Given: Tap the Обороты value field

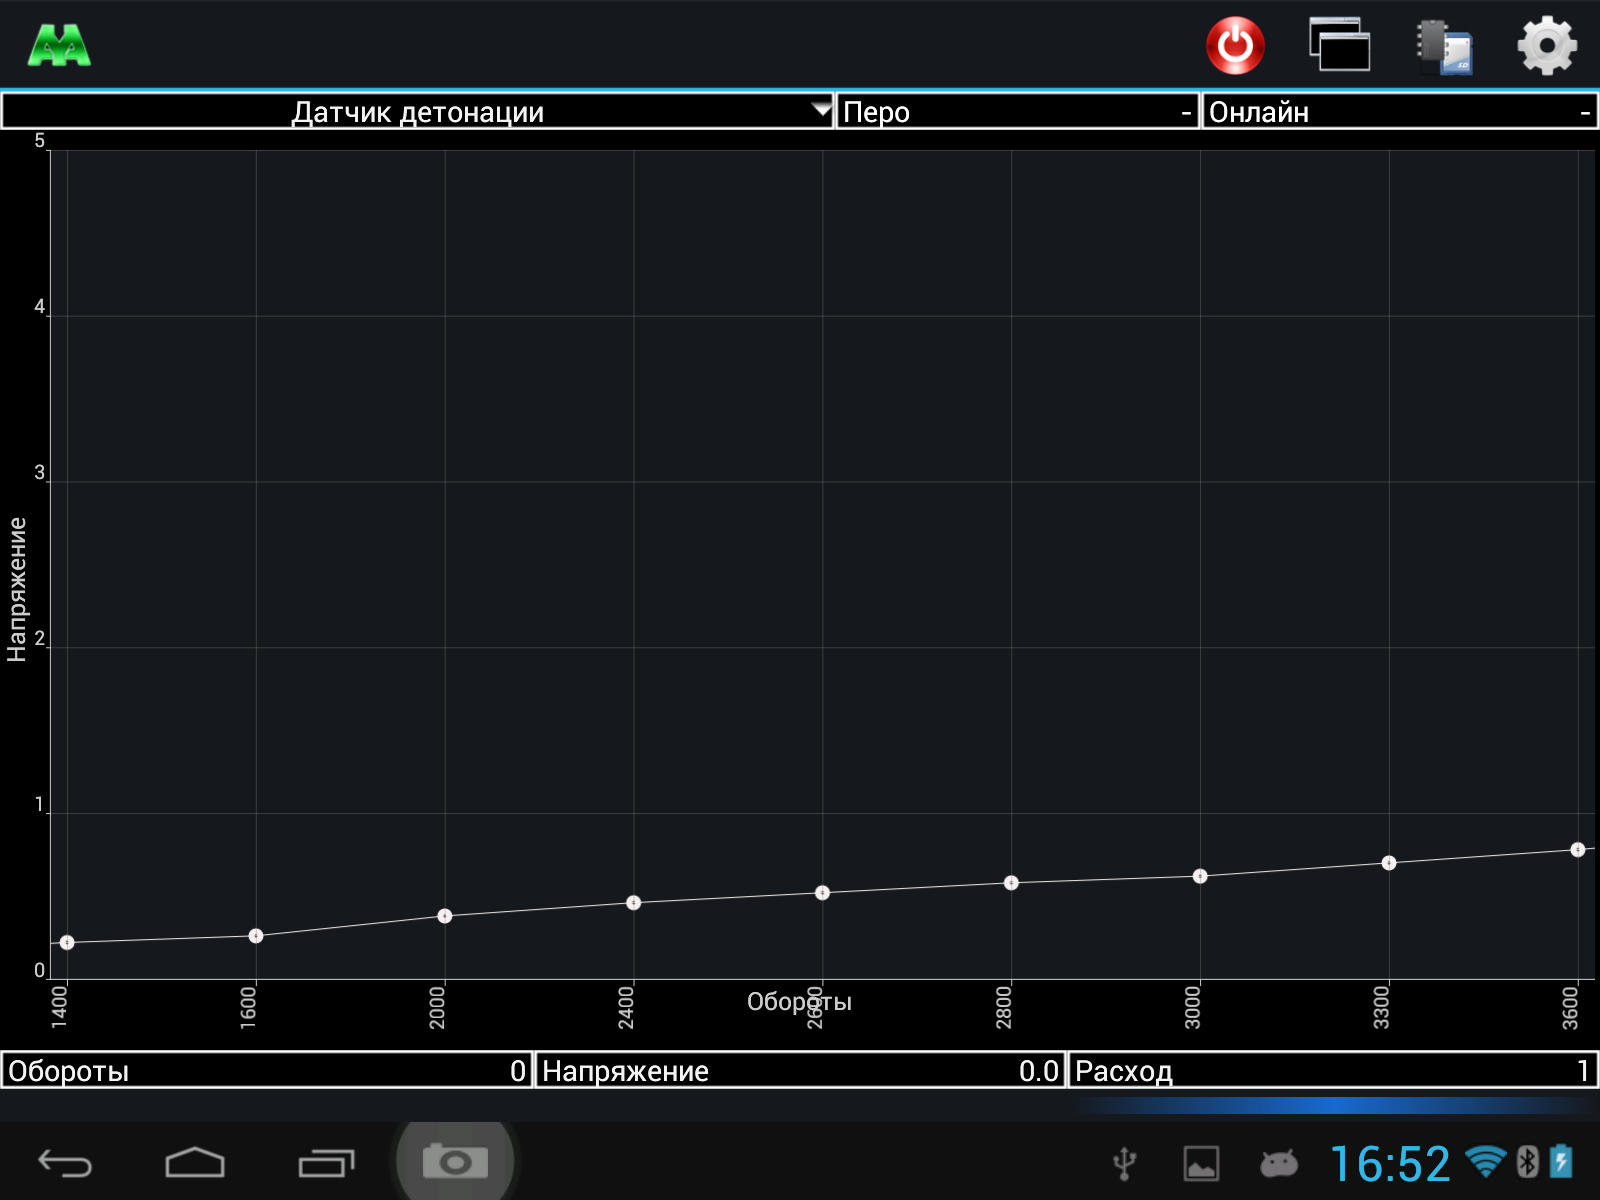Looking at the screenshot, I should pyautogui.click(x=266, y=1071).
